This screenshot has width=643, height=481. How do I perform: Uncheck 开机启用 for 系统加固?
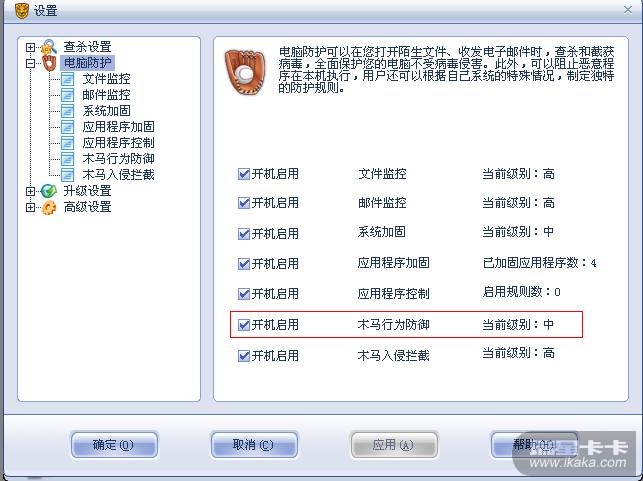tap(244, 234)
